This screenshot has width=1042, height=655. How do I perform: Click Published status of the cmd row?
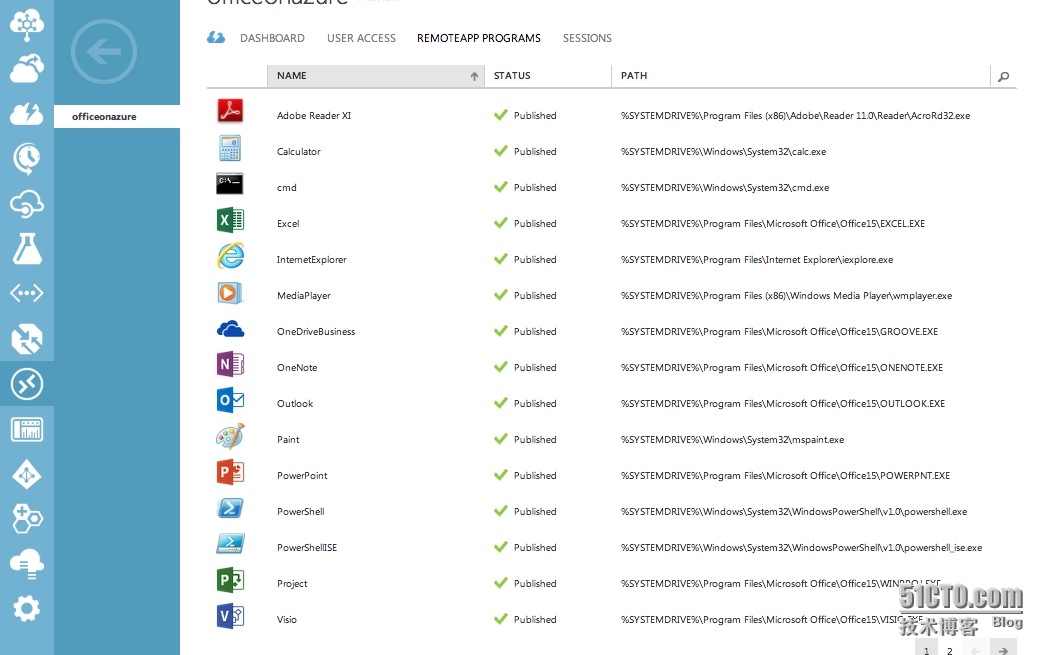pyautogui.click(x=525, y=187)
